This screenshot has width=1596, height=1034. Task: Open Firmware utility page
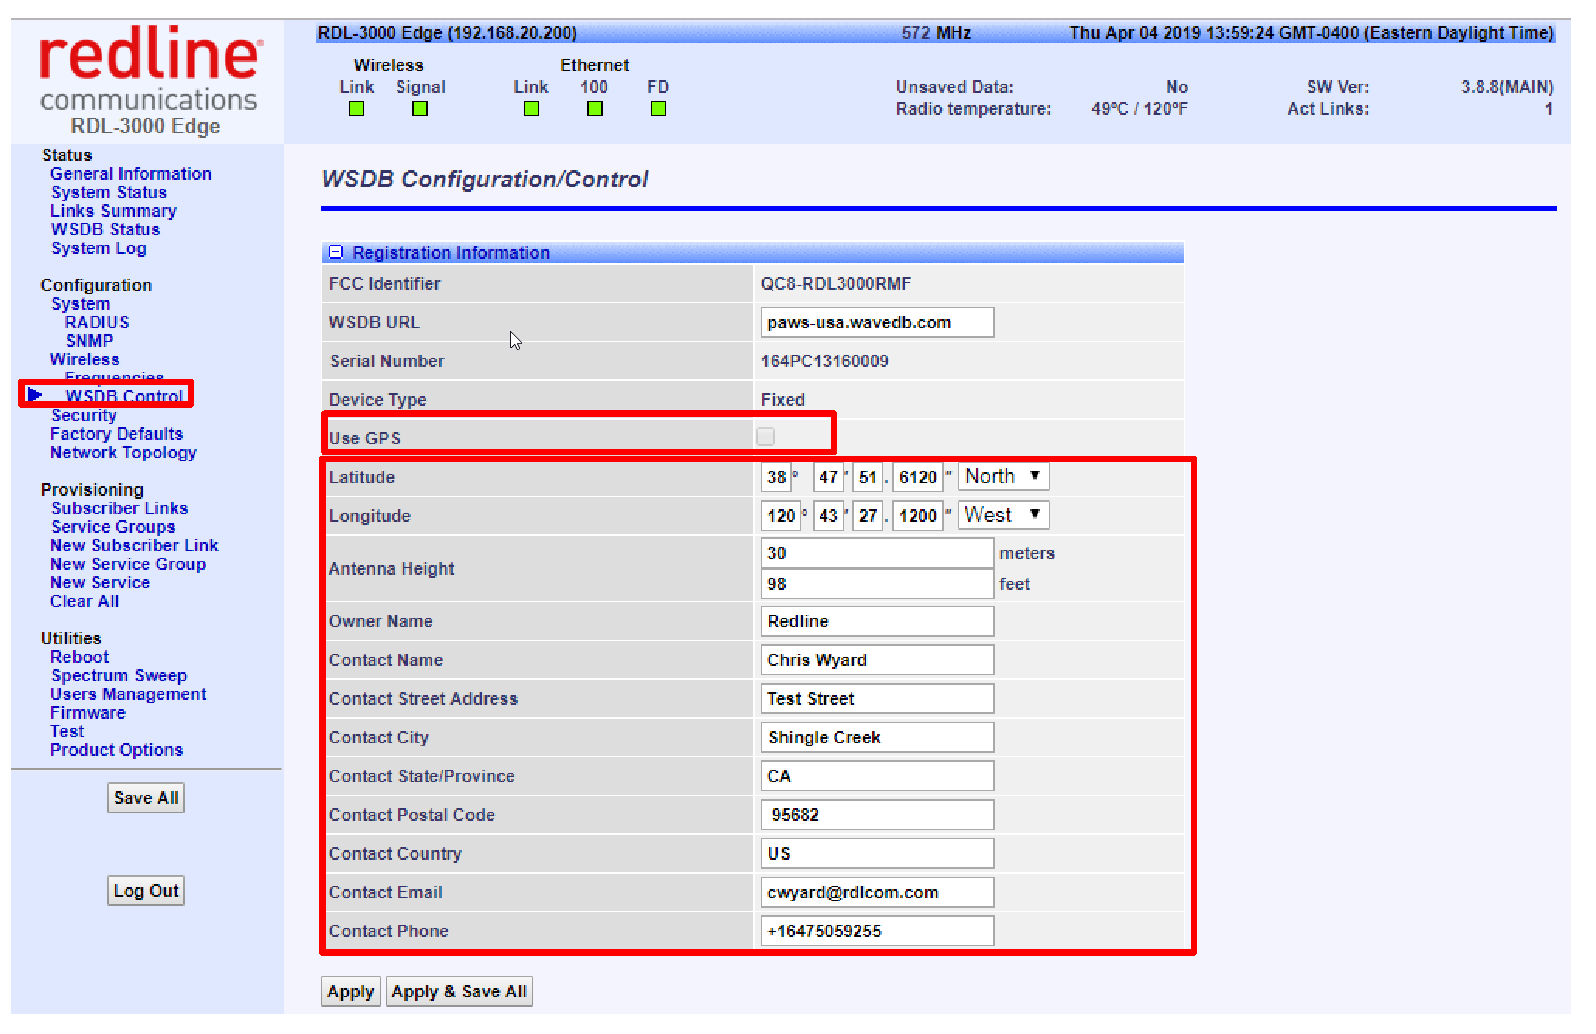click(88, 714)
